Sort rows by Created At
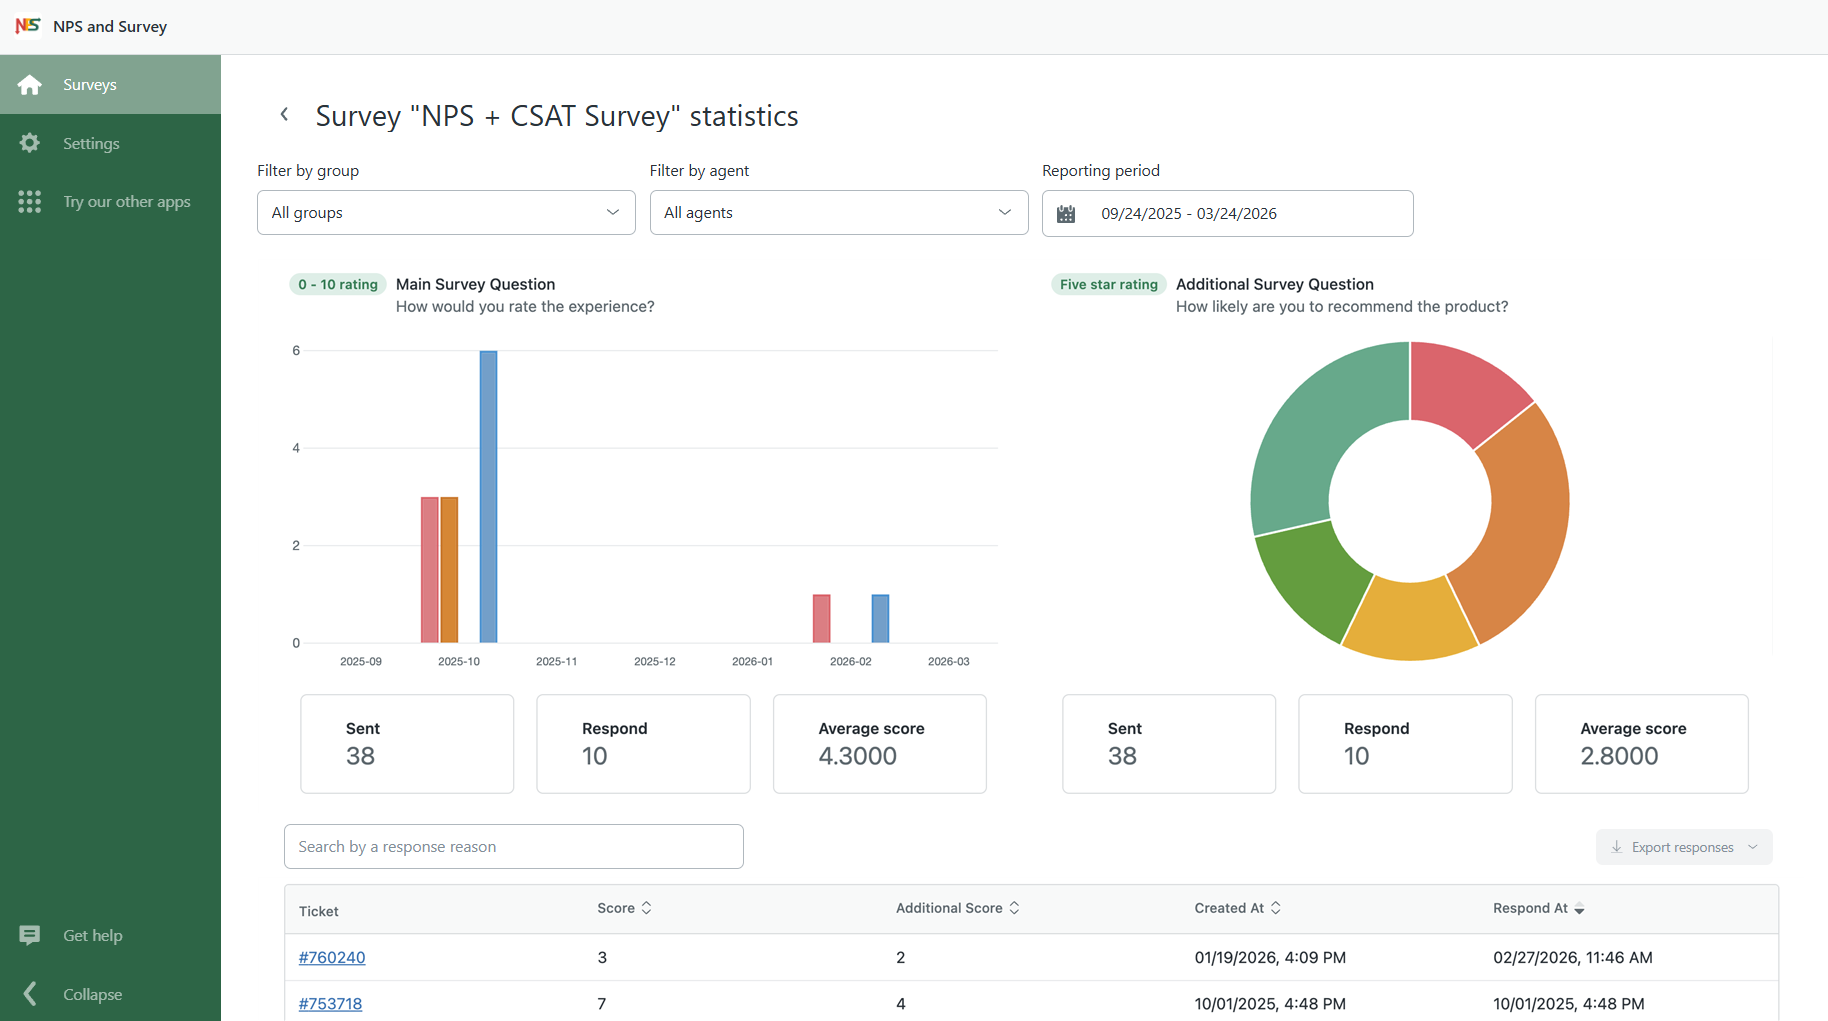Image resolution: width=1828 pixels, height=1021 pixels. tap(1278, 907)
